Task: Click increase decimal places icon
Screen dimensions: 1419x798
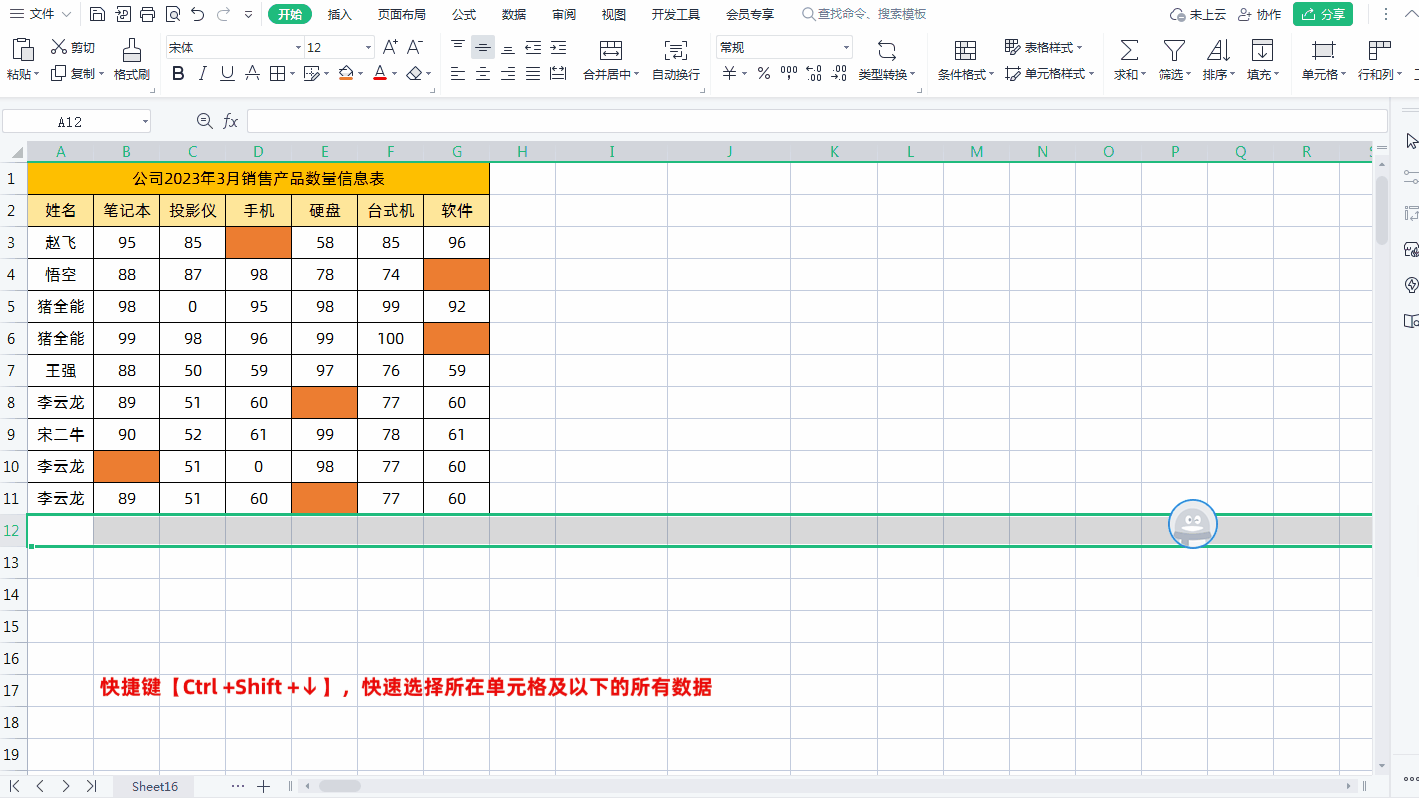Action: point(814,73)
